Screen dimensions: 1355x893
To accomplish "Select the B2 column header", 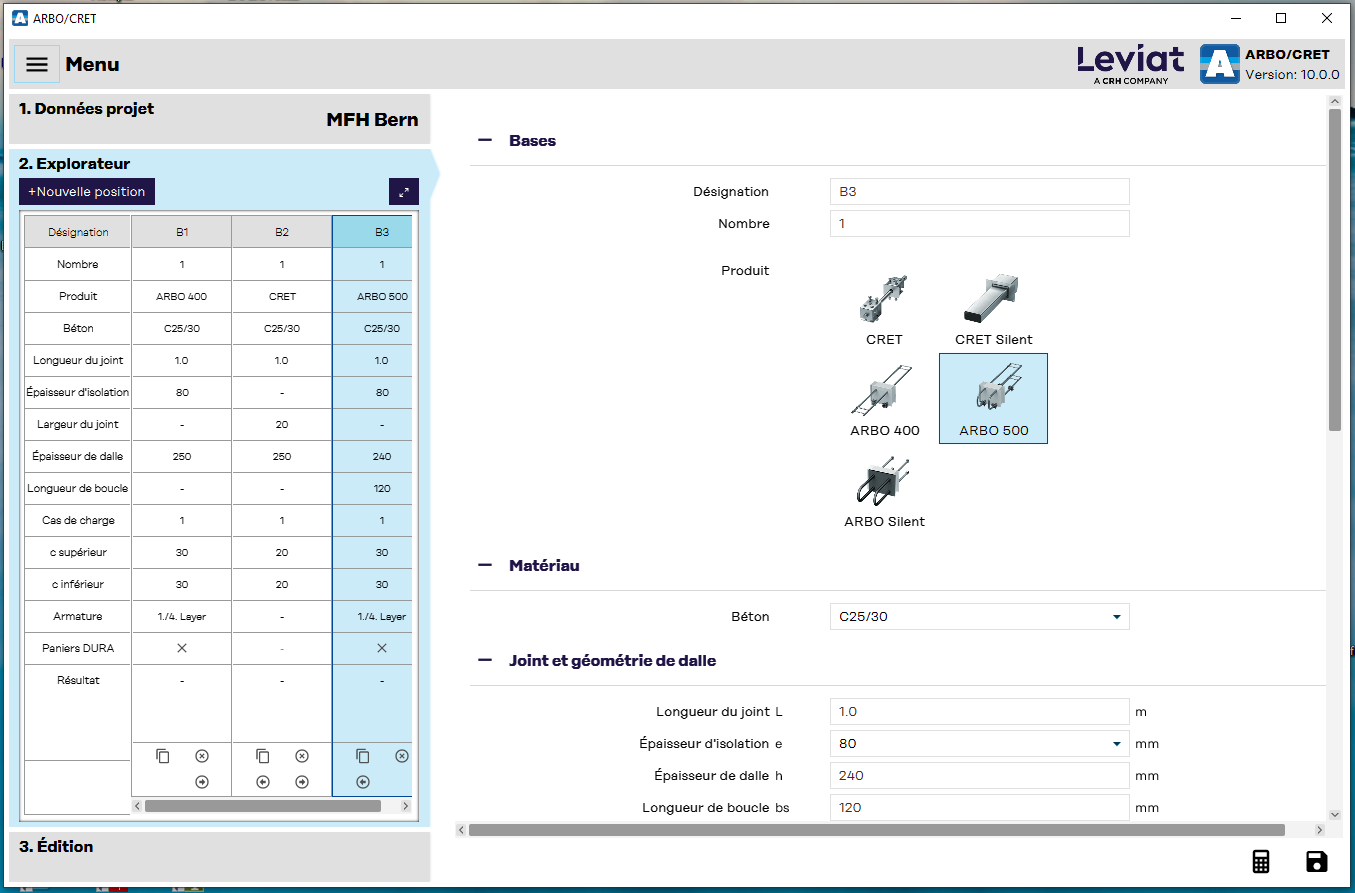I will 282,232.
